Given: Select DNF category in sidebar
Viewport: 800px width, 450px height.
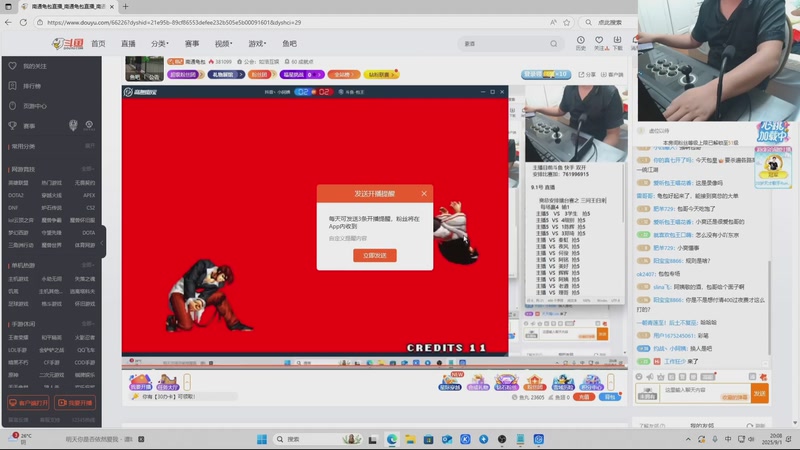Looking at the screenshot, I should click(13, 208).
